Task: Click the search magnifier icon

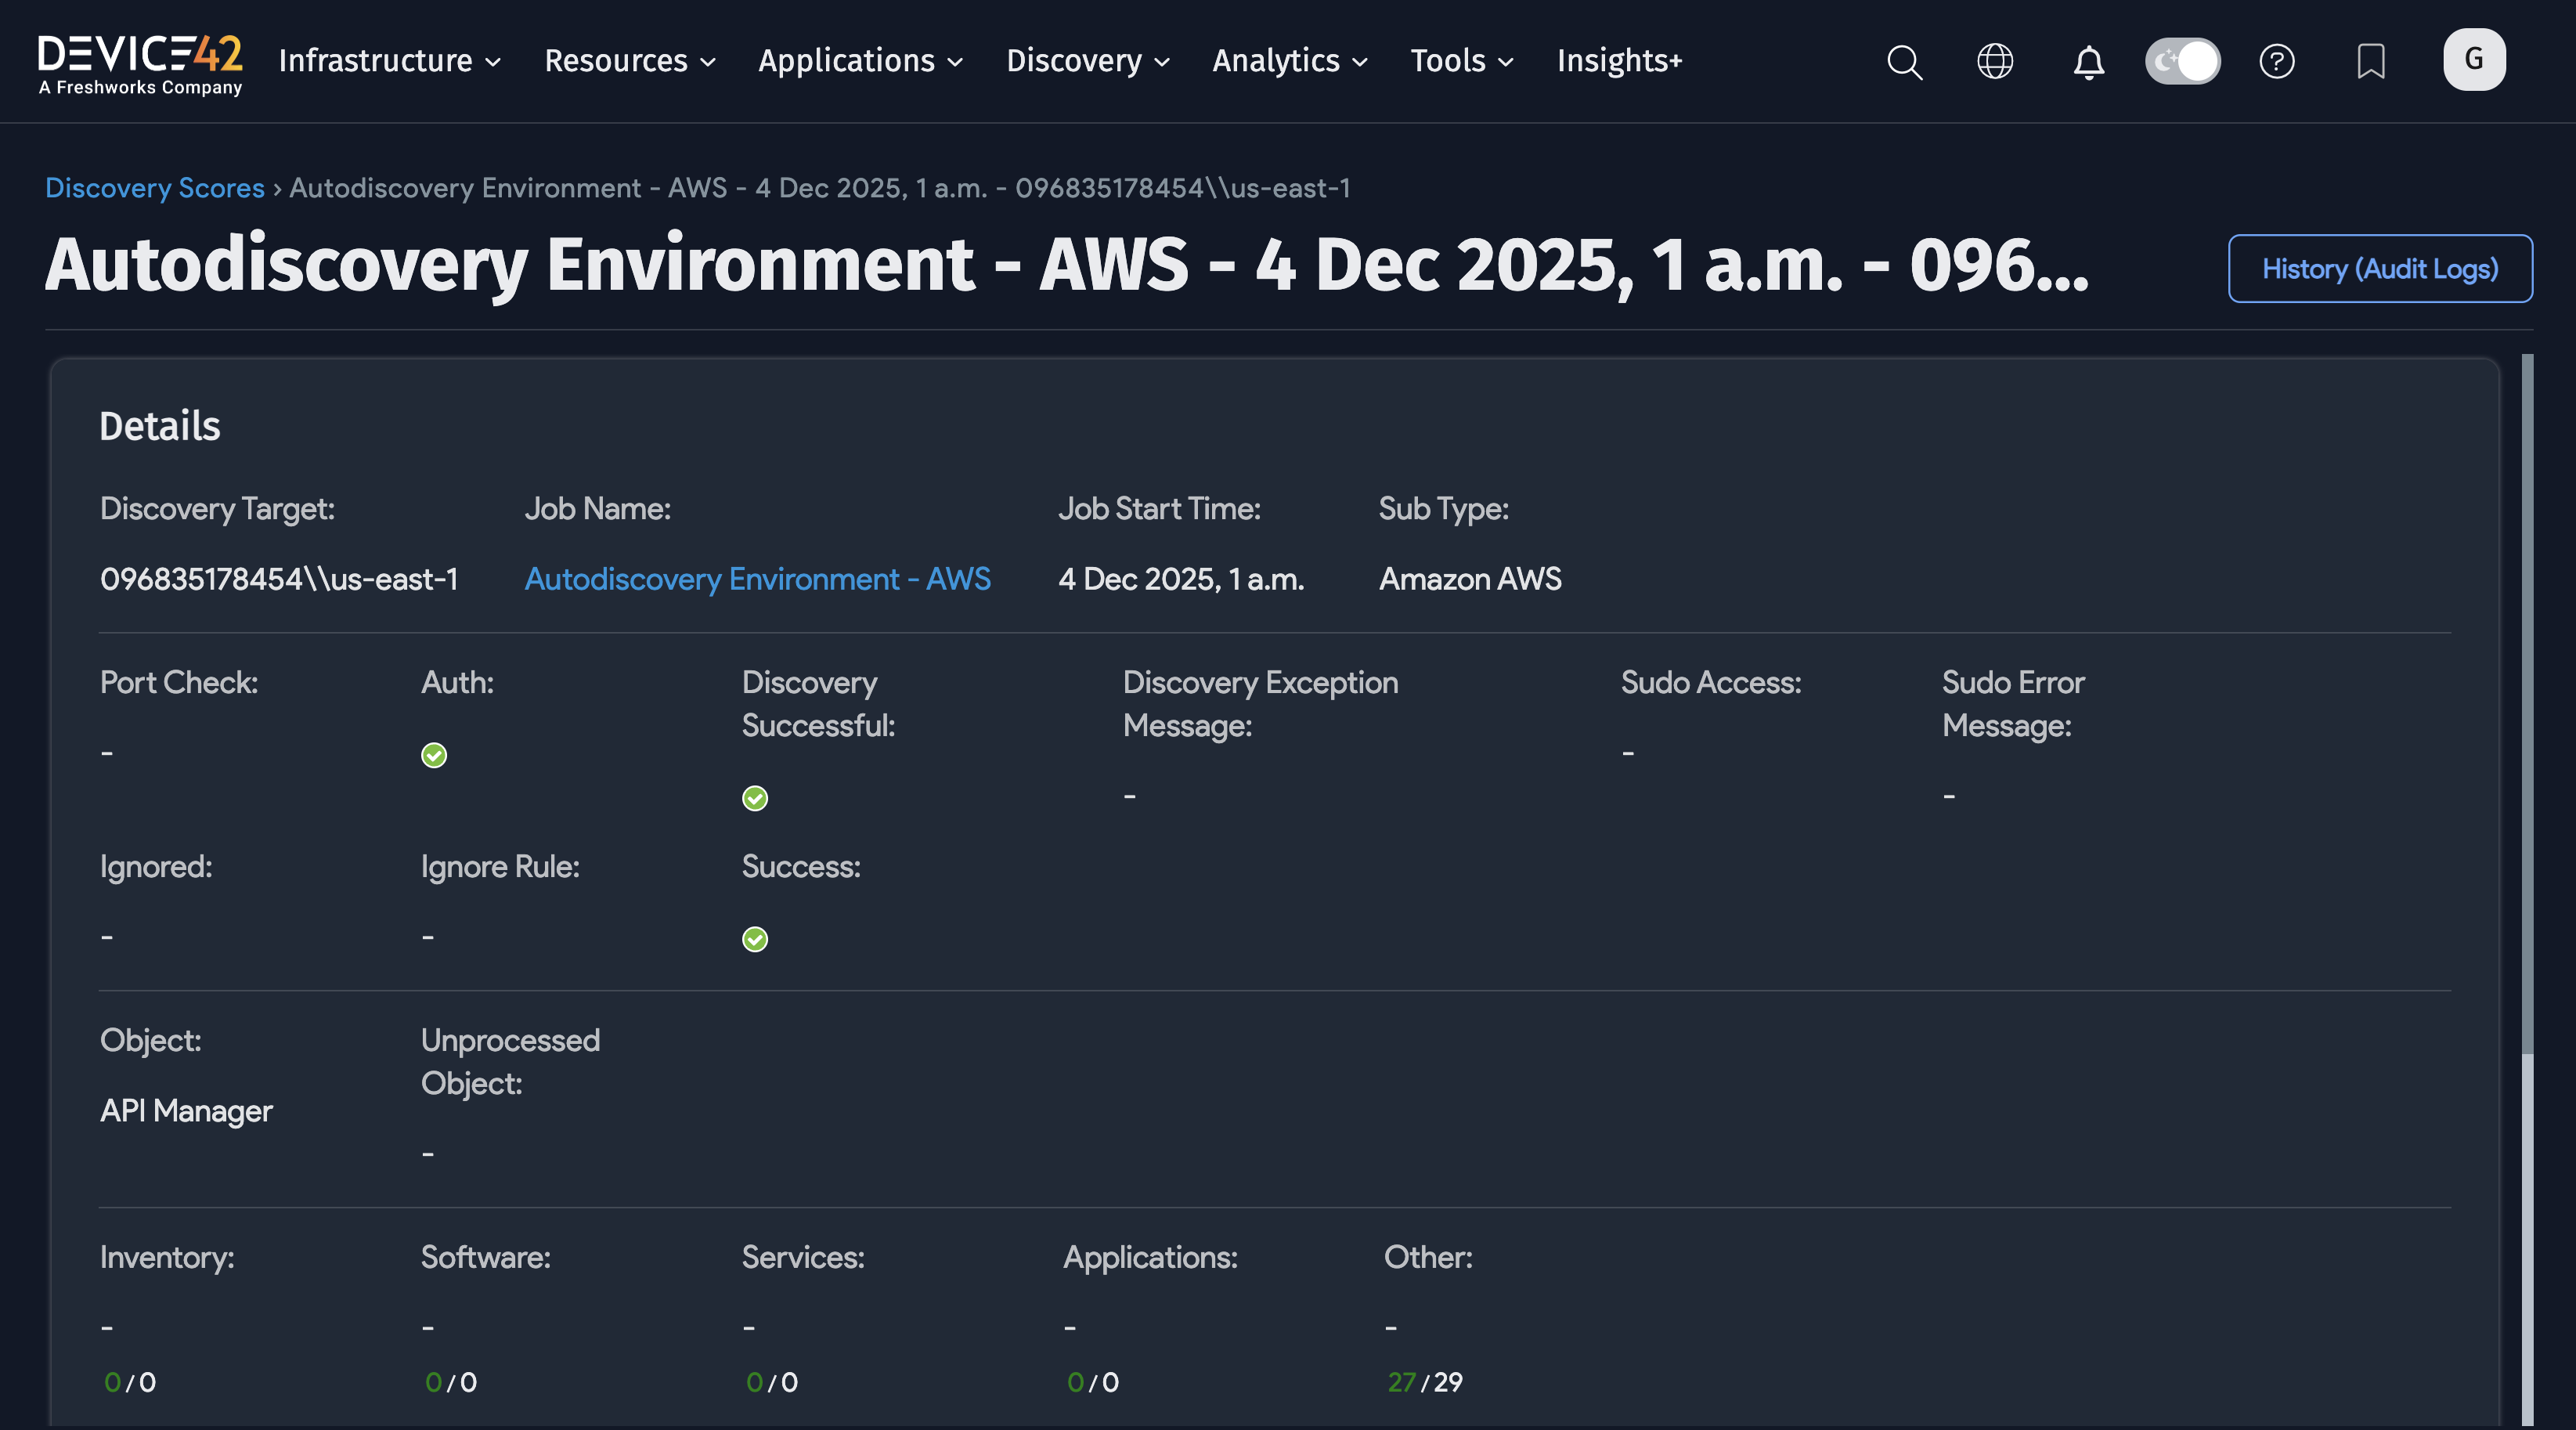Action: click(x=1904, y=62)
